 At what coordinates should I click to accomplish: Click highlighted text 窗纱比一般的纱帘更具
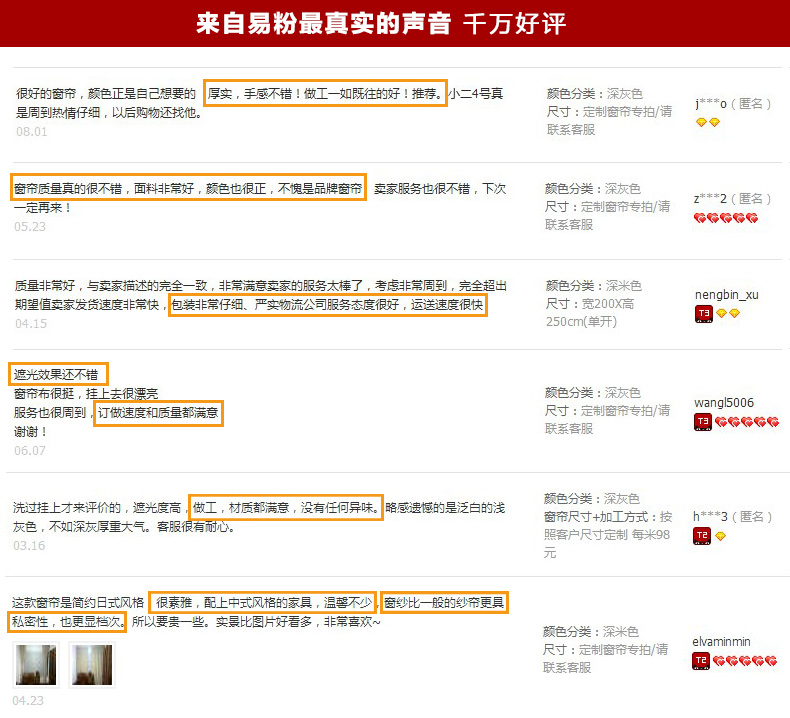[444, 603]
